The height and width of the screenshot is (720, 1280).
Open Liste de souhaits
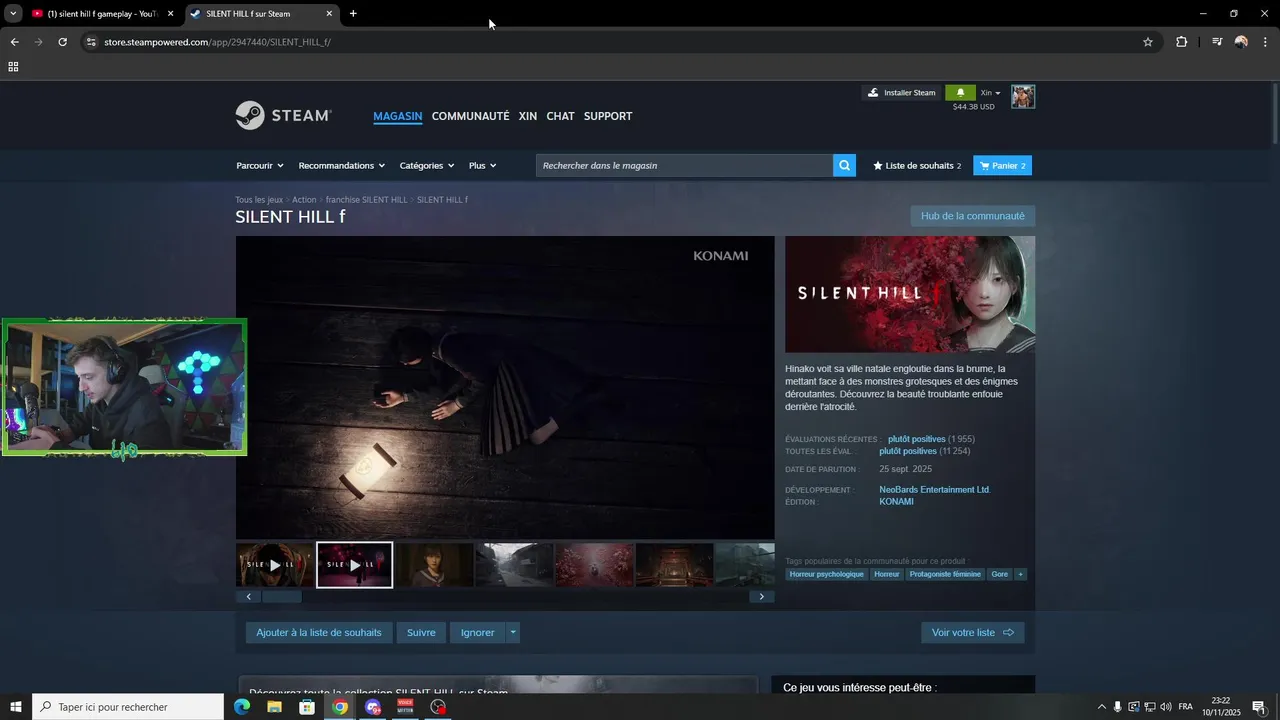[917, 166]
